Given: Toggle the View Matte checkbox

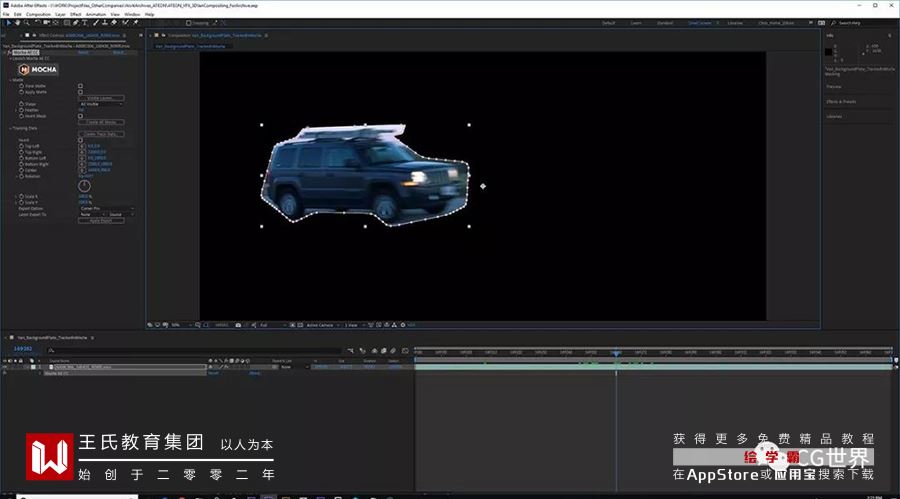Looking at the screenshot, I should [80, 86].
